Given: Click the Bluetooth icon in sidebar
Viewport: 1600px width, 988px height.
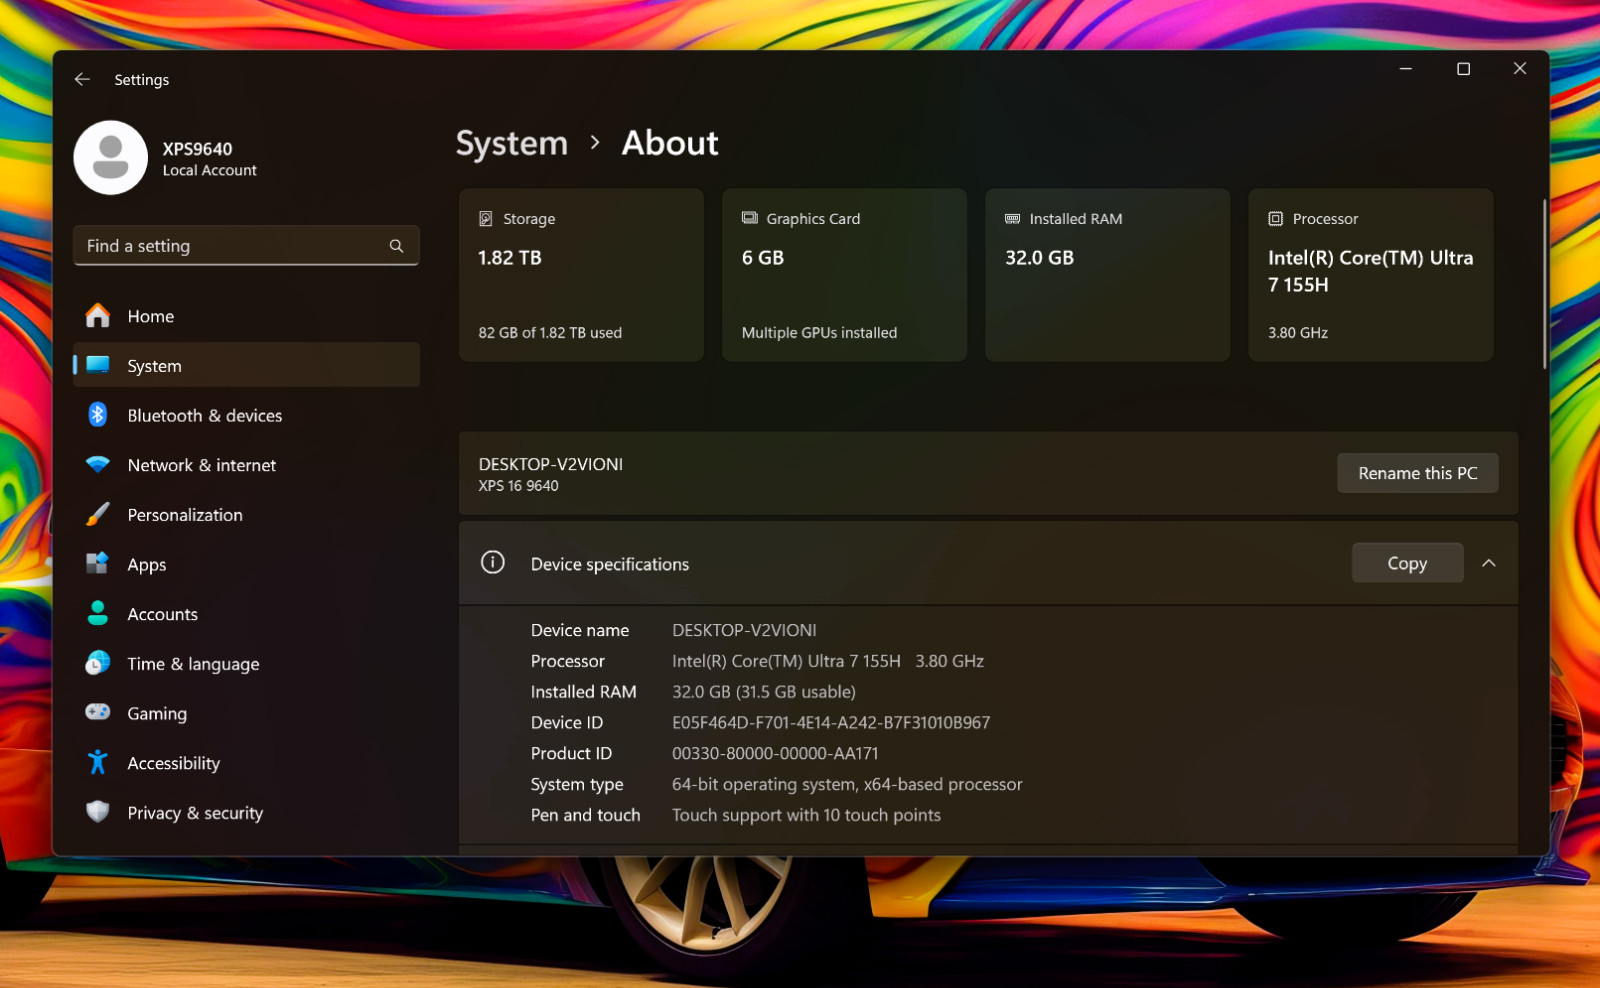Looking at the screenshot, I should click(97, 415).
